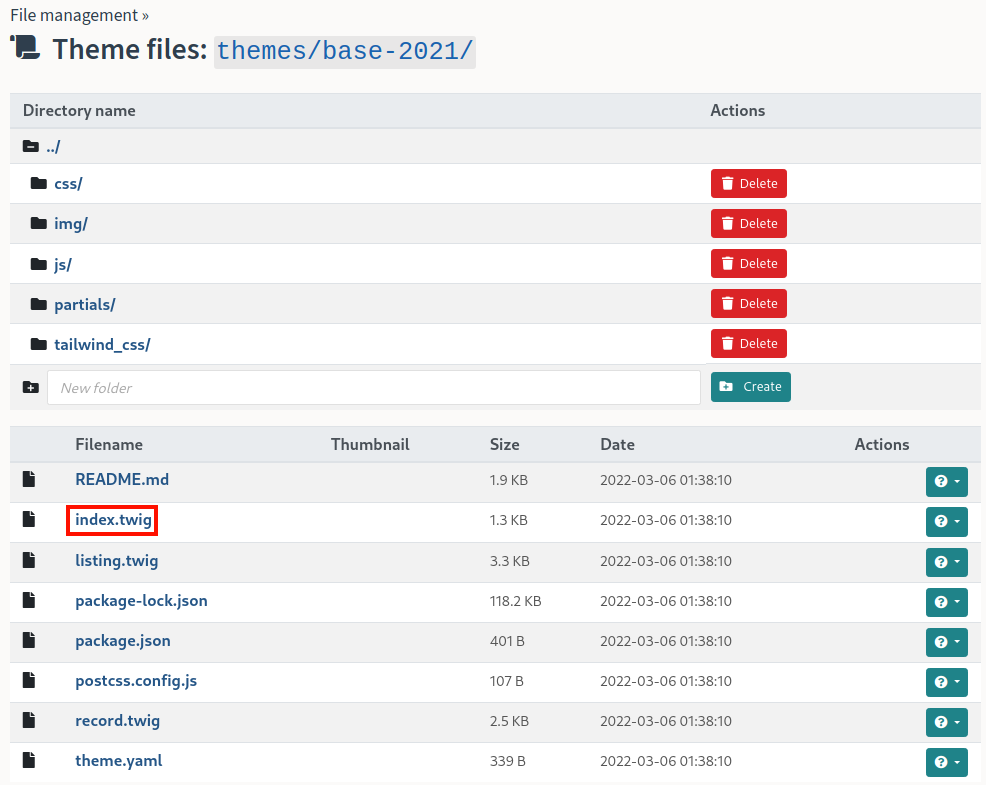986x785 pixels.
Task: Open the File management breadcrumb link
Action: pos(74,15)
